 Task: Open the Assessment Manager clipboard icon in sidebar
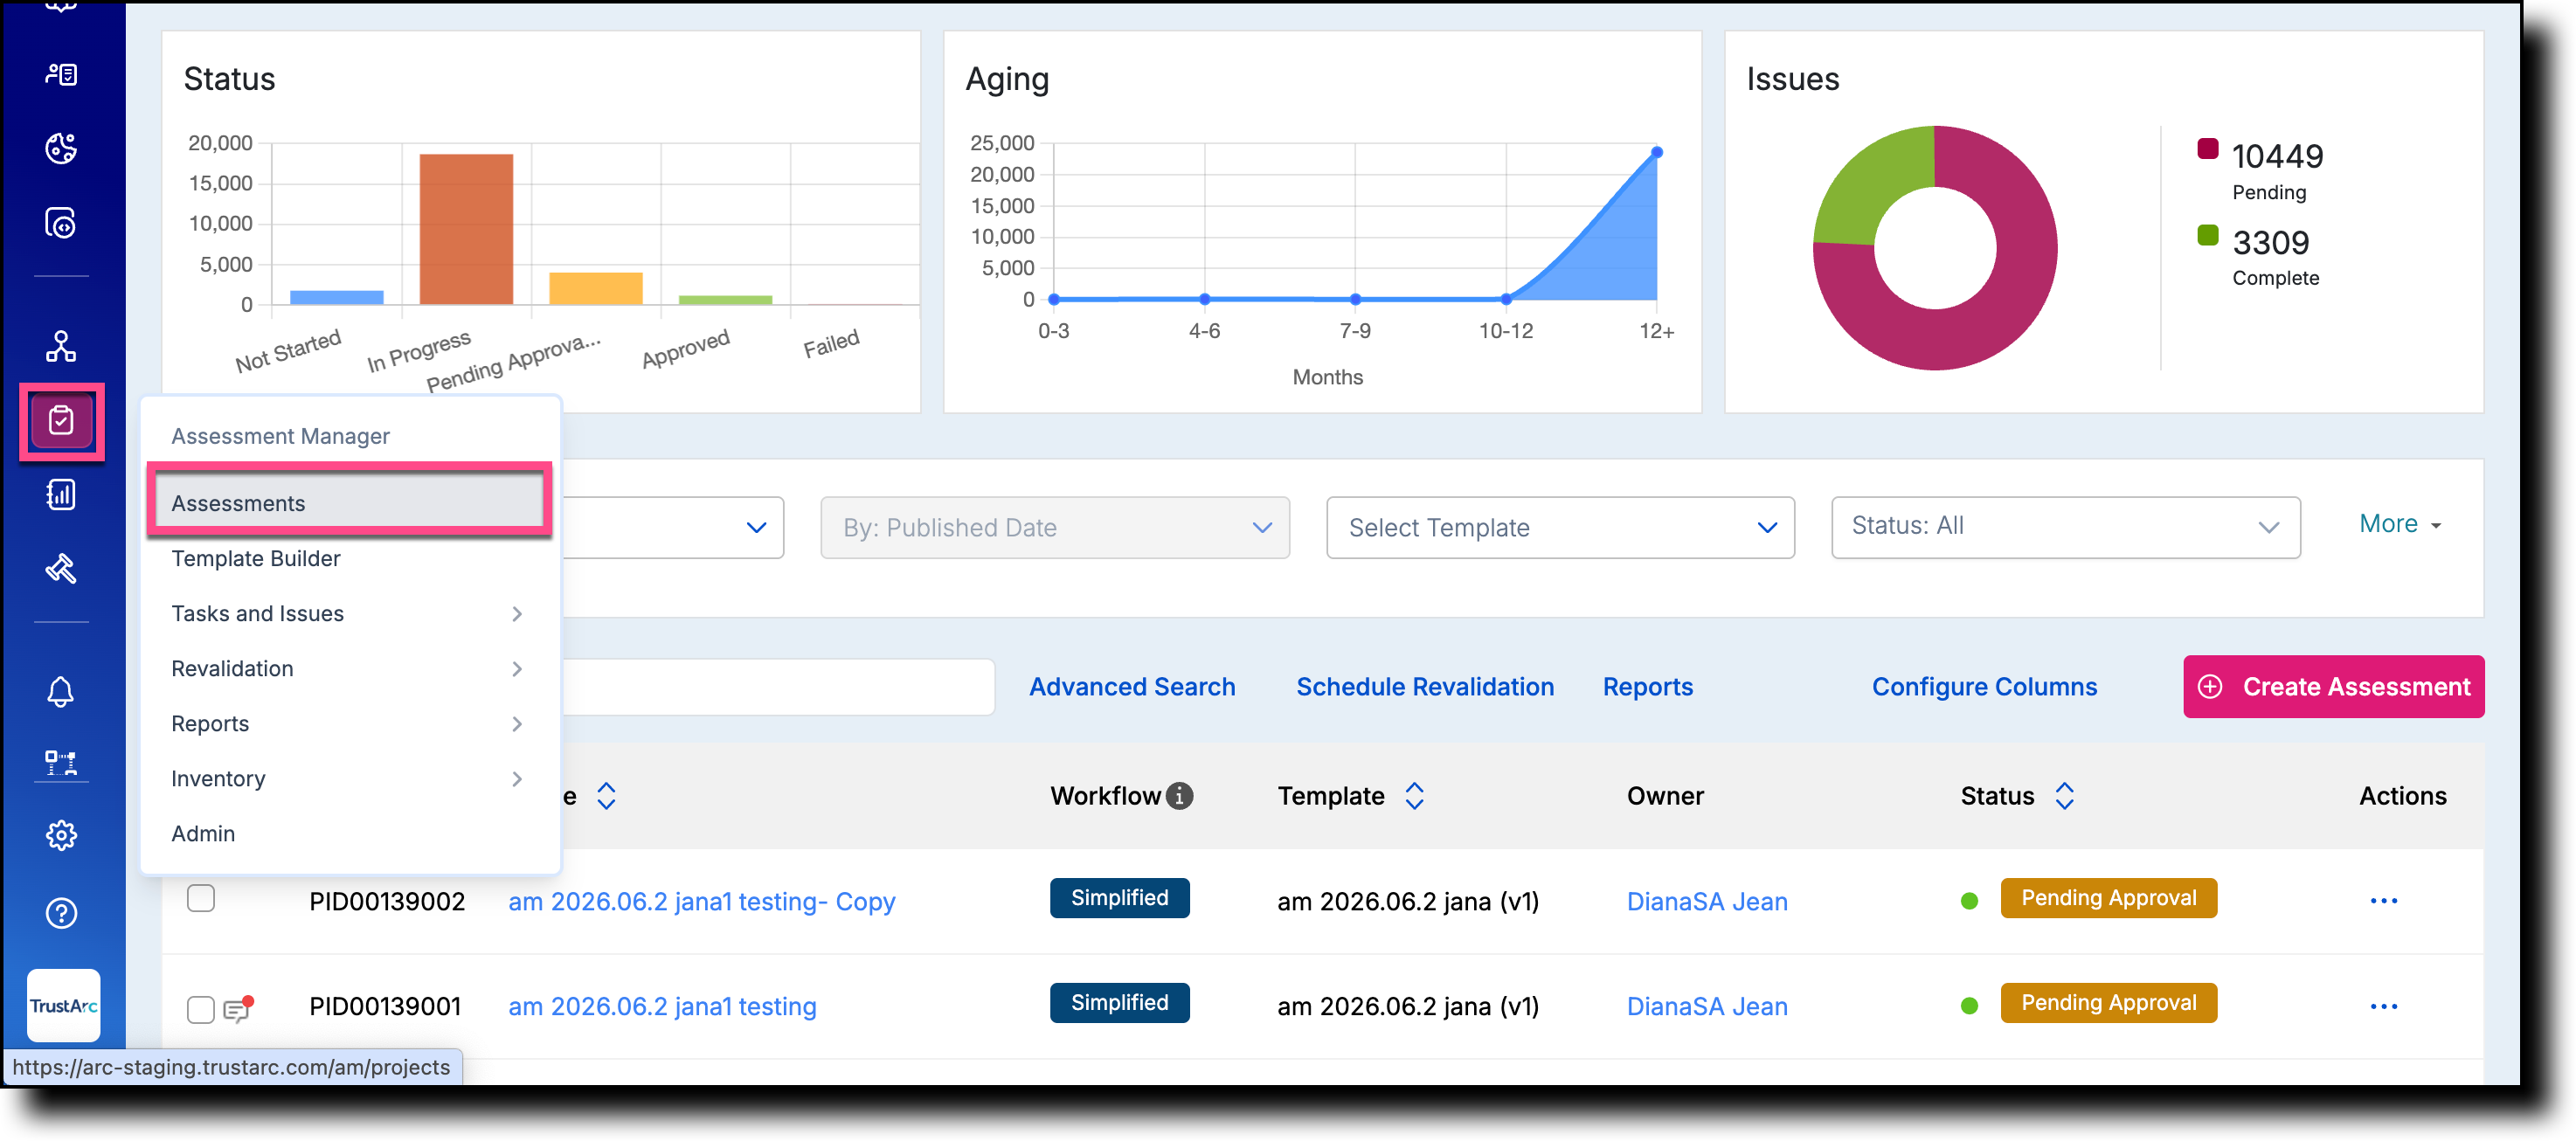pos(61,421)
